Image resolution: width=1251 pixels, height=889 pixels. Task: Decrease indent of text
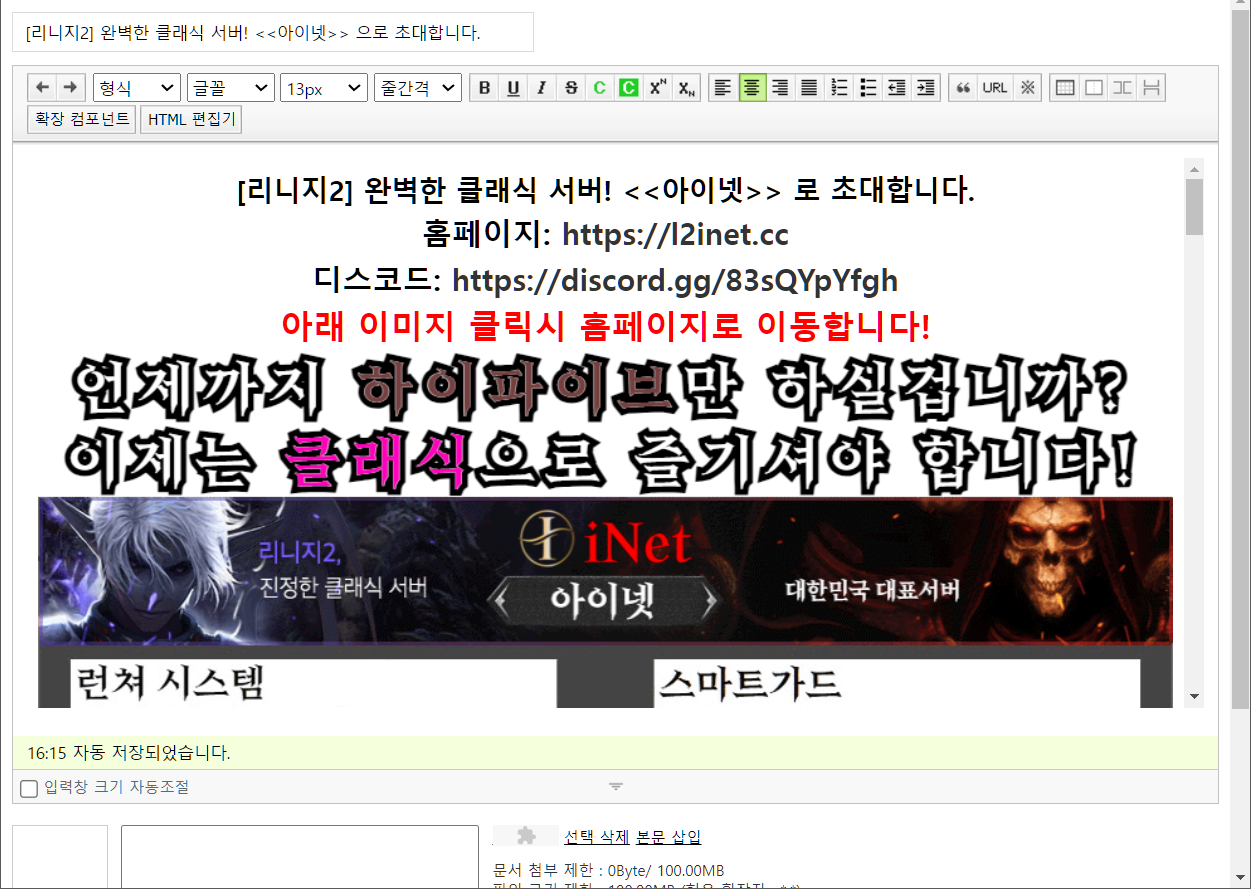pyautogui.click(x=897, y=88)
